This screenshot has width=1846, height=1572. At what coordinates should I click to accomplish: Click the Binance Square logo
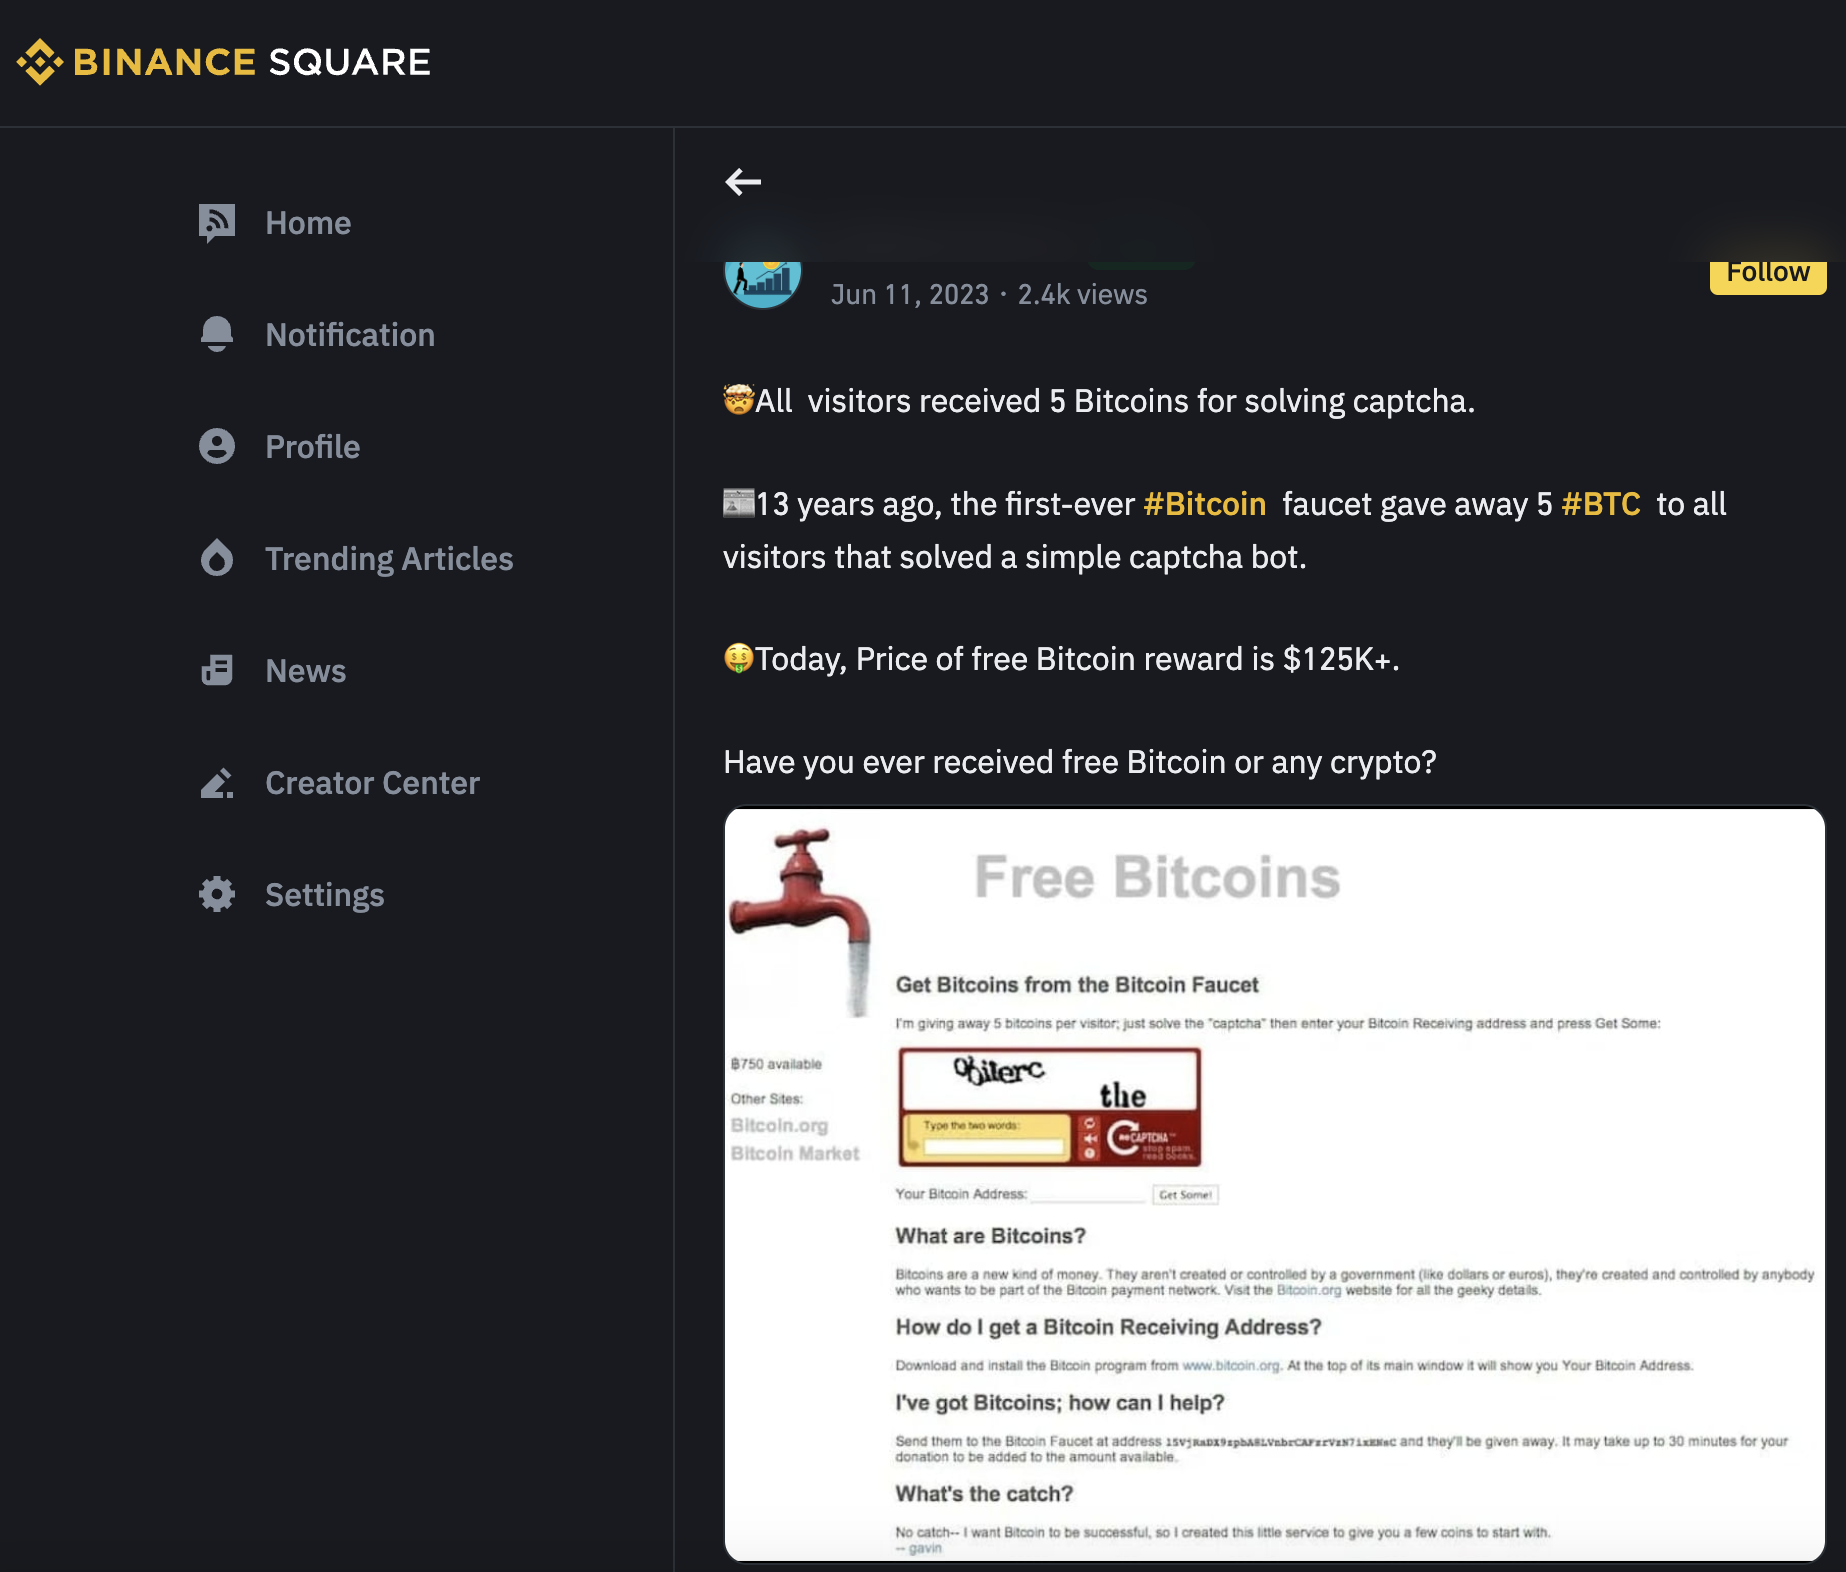pos(223,62)
